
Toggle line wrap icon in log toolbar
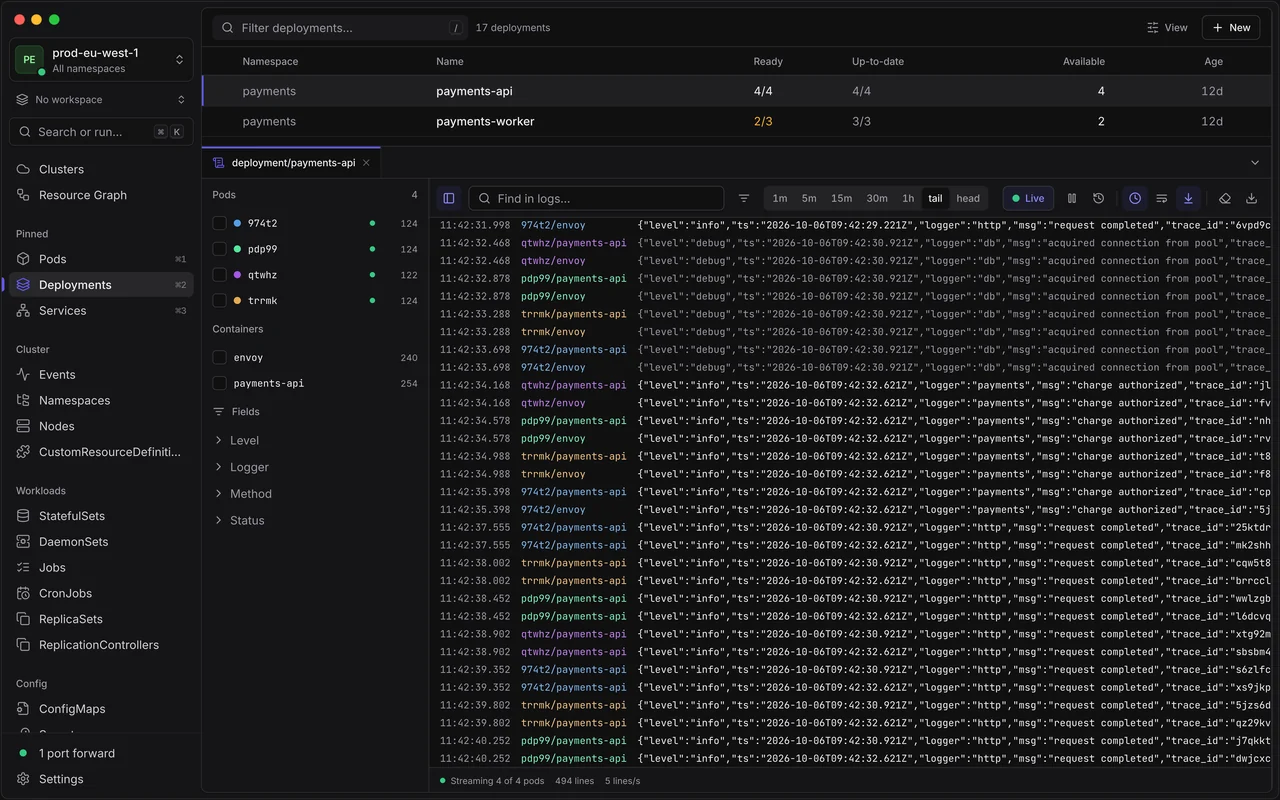1162,198
